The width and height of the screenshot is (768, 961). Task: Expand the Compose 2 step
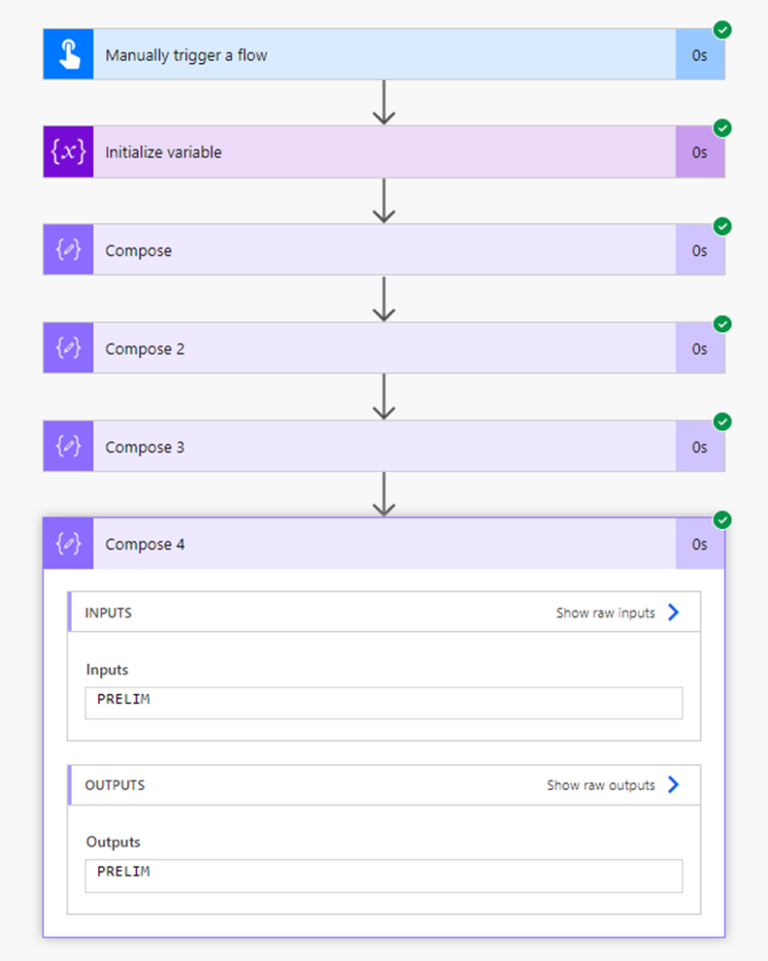click(x=384, y=348)
